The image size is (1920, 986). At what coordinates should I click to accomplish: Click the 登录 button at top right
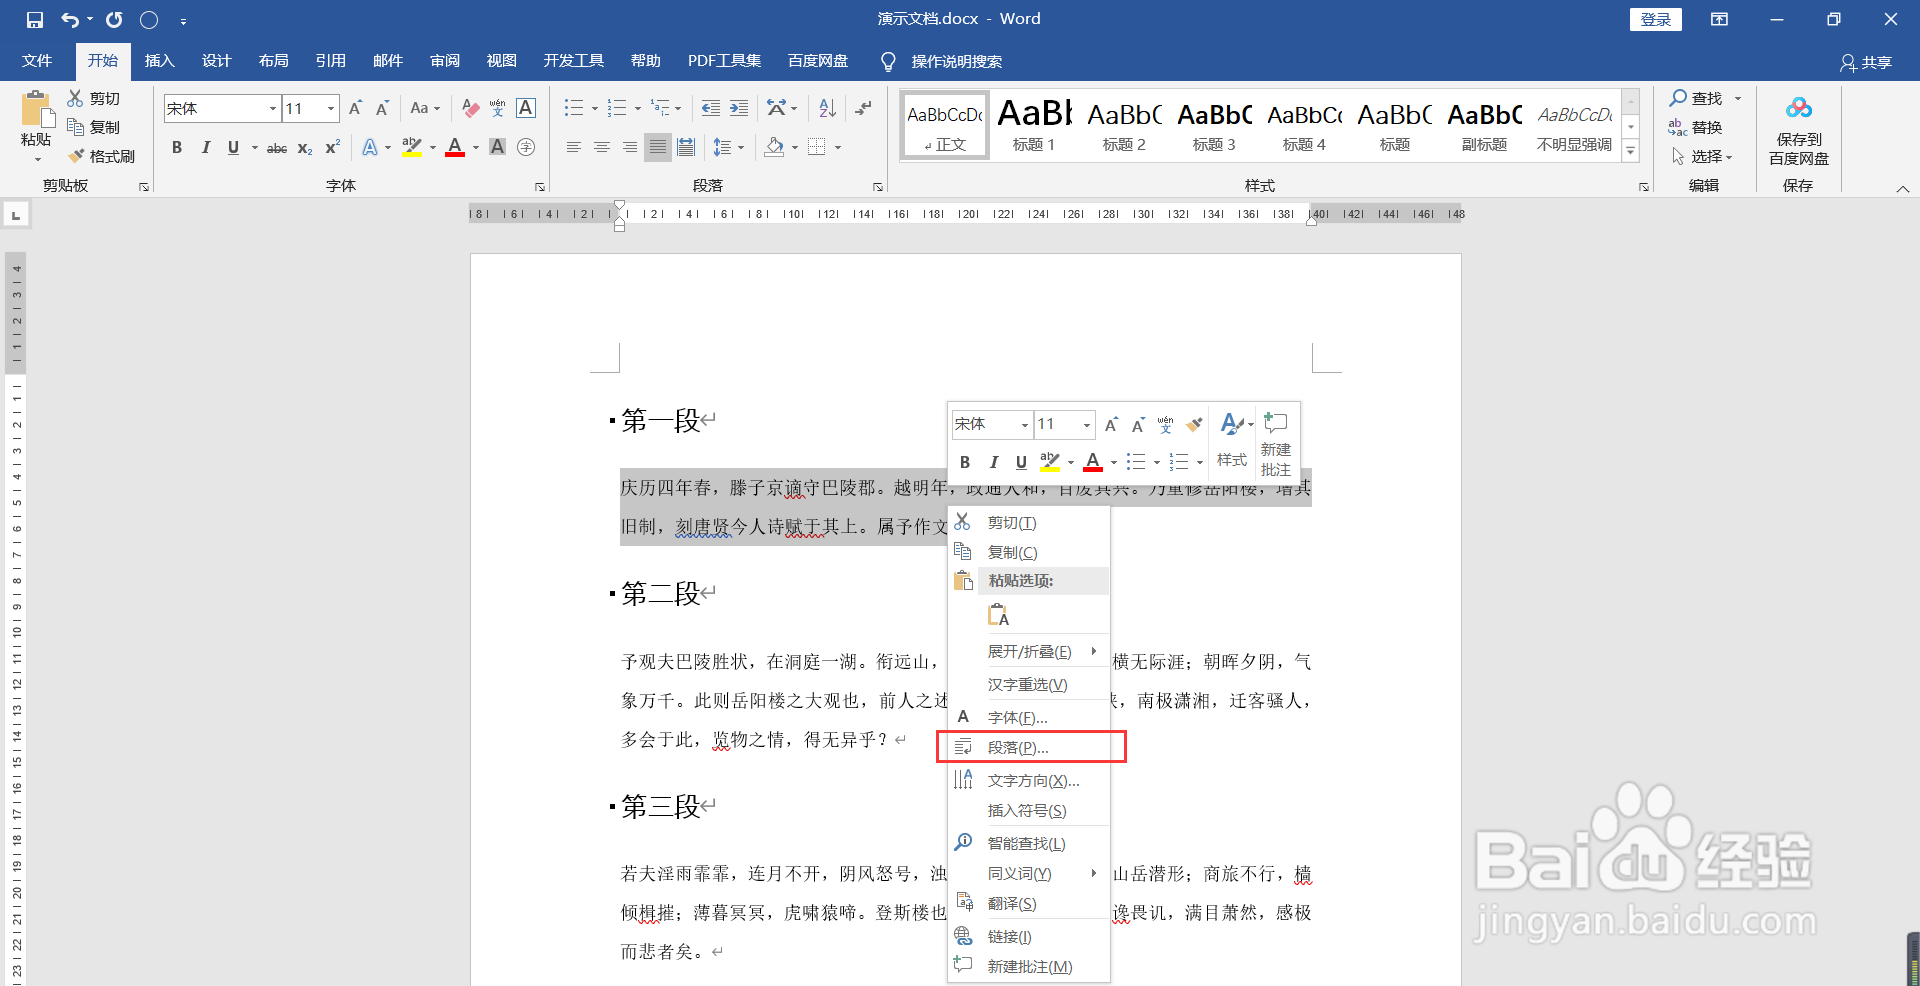1655,19
